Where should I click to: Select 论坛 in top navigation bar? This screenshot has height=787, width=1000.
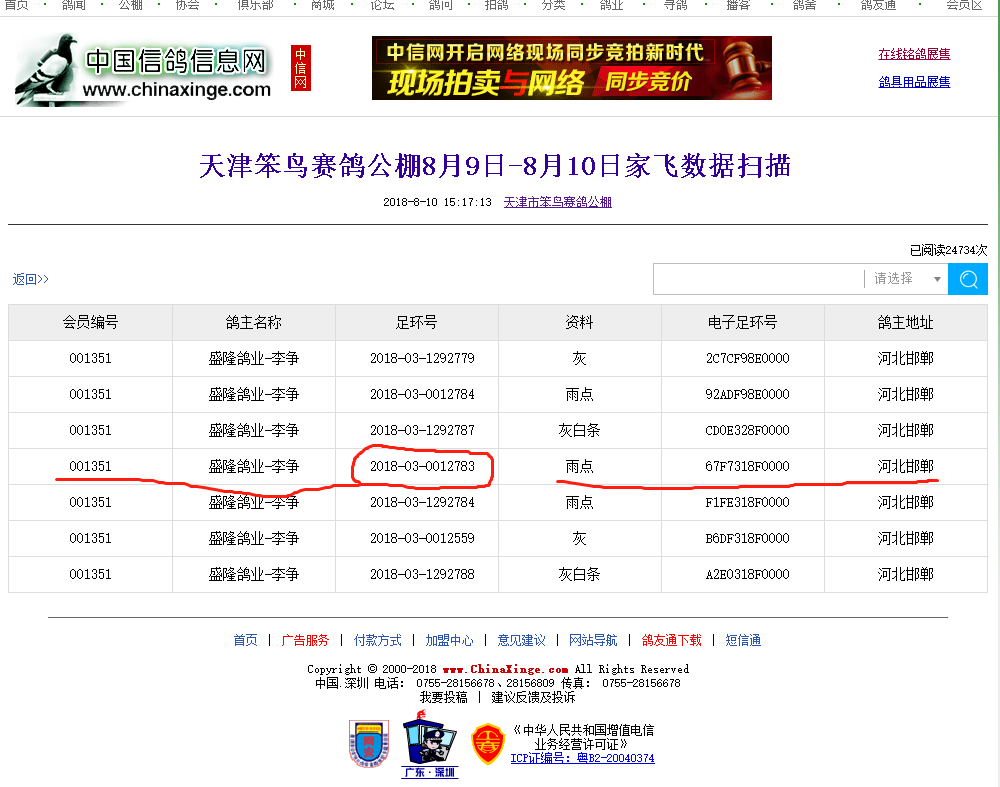click(x=382, y=5)
